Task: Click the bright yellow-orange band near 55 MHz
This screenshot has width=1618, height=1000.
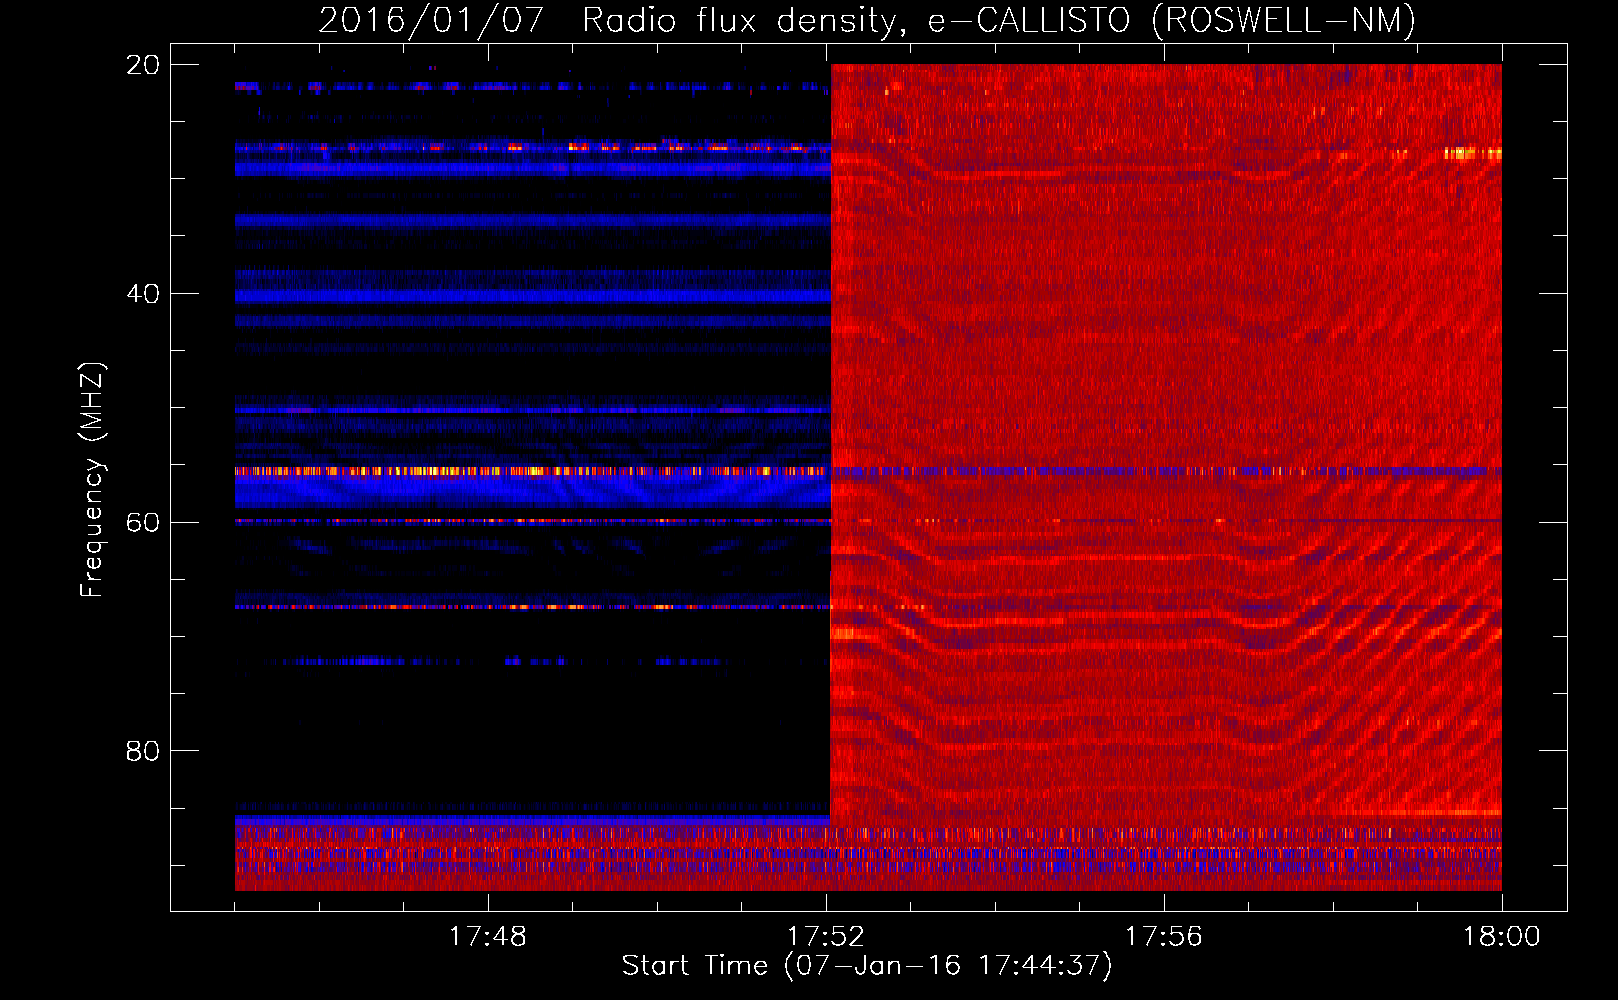Action: 532,471
